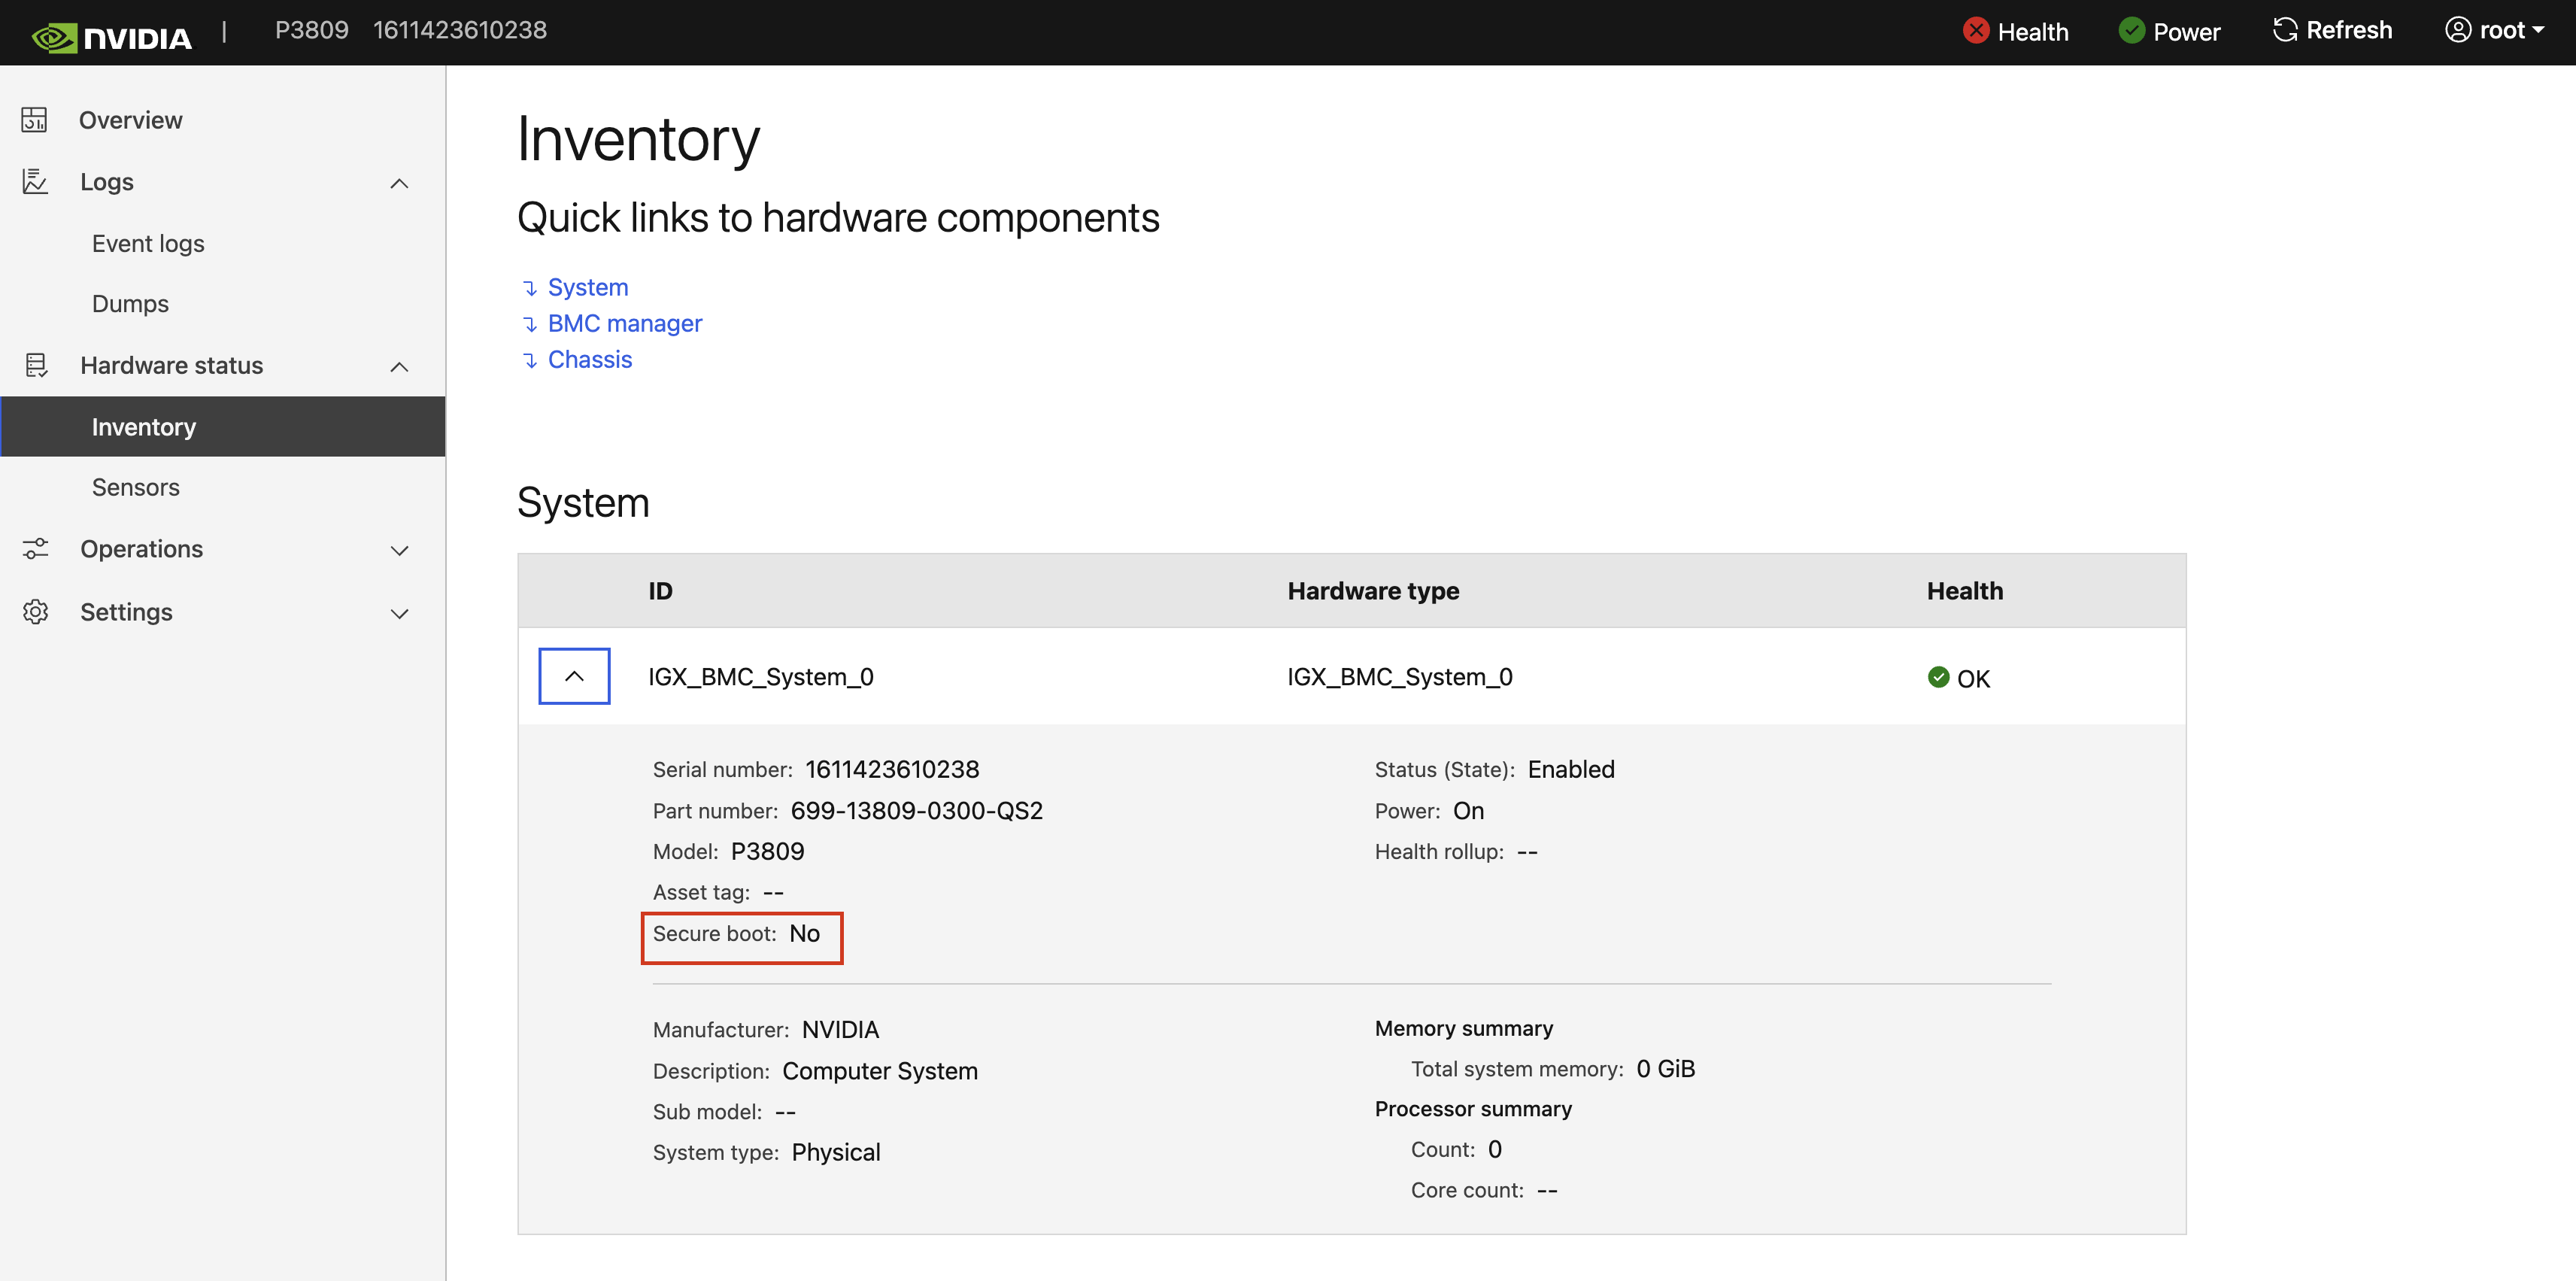
Task: Click the Logs chart icon
Action: point(35,182)
